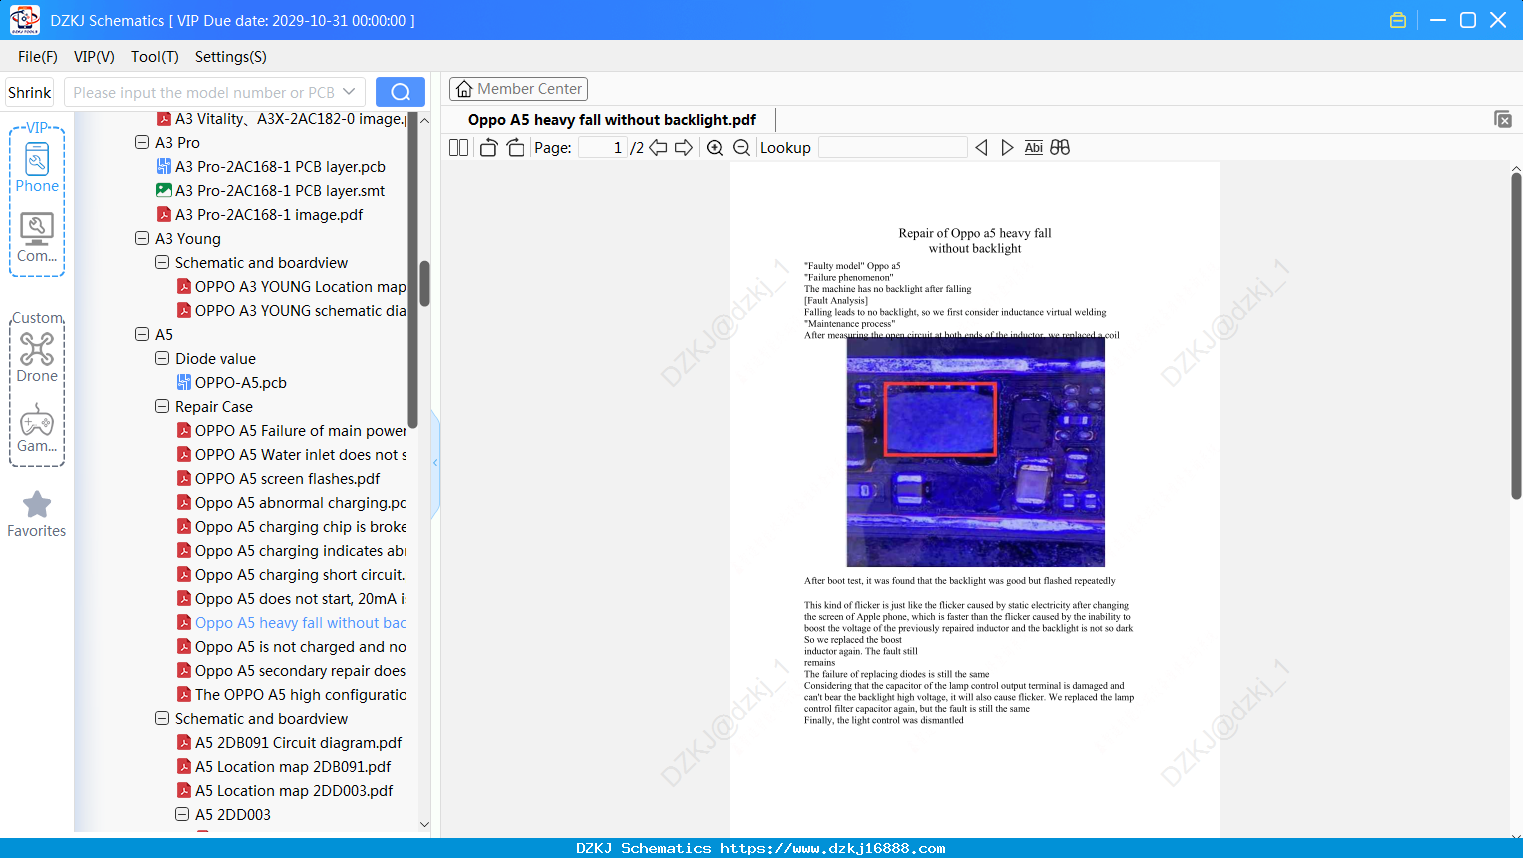The image size is (1523, 858).
Task: Toggle the two-page layout view
Action: click(x=459, y=148)
